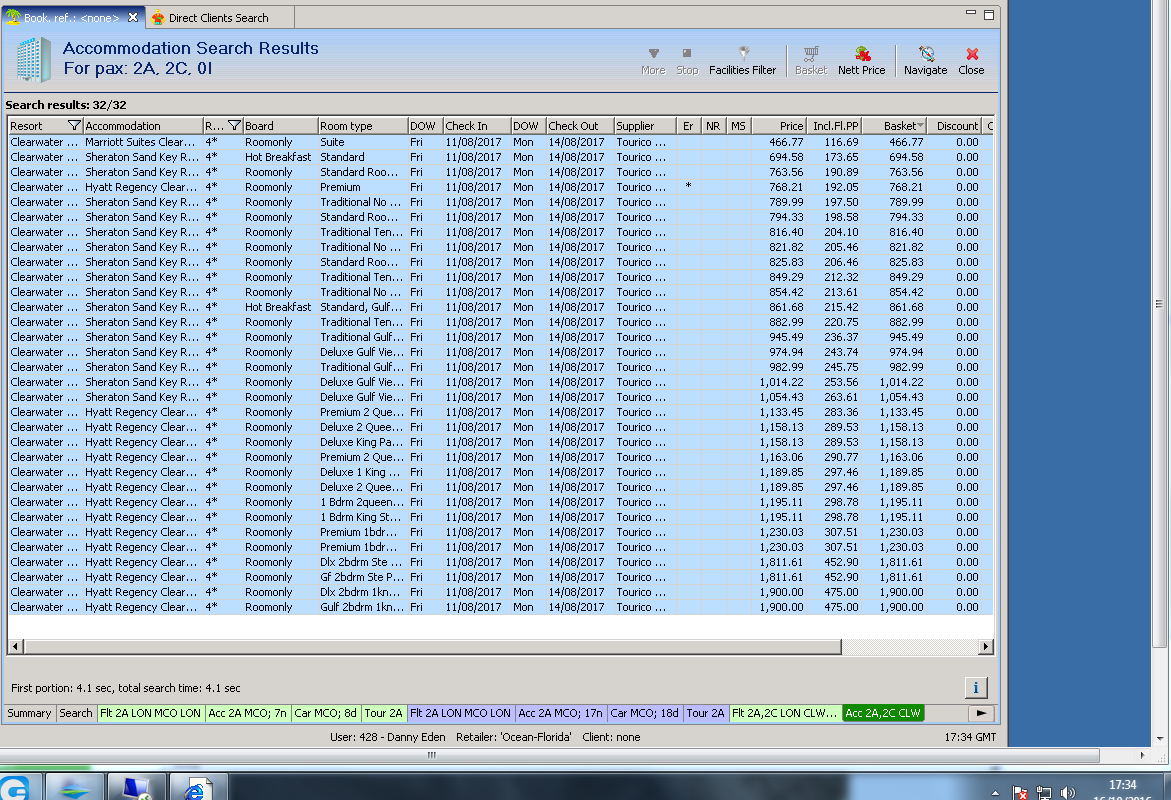The image size is (1171, 800).
Task: Sort by the Price column header
Action: click(x=778, y=125)
